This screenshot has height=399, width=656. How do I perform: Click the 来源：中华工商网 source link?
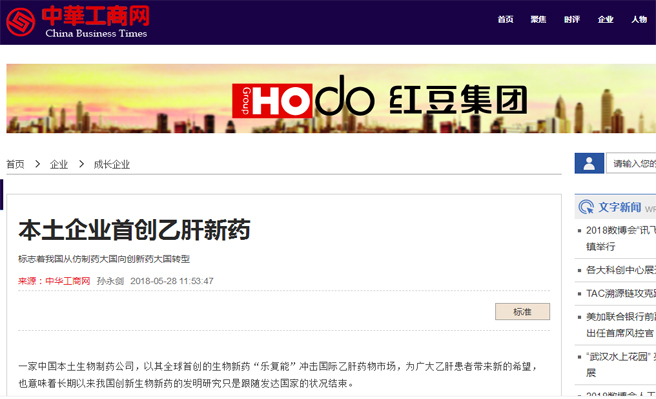tap(54, 281)
